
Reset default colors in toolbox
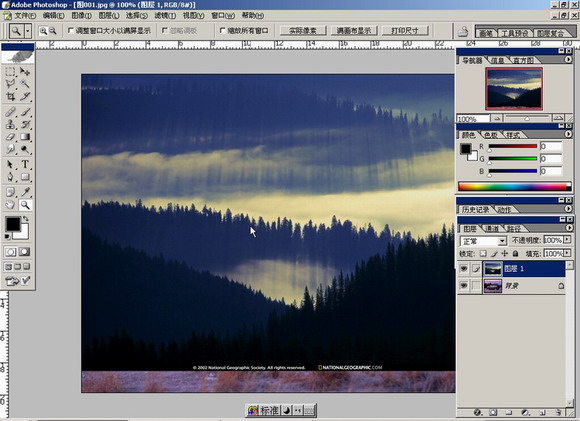click(x=7, y=236)
